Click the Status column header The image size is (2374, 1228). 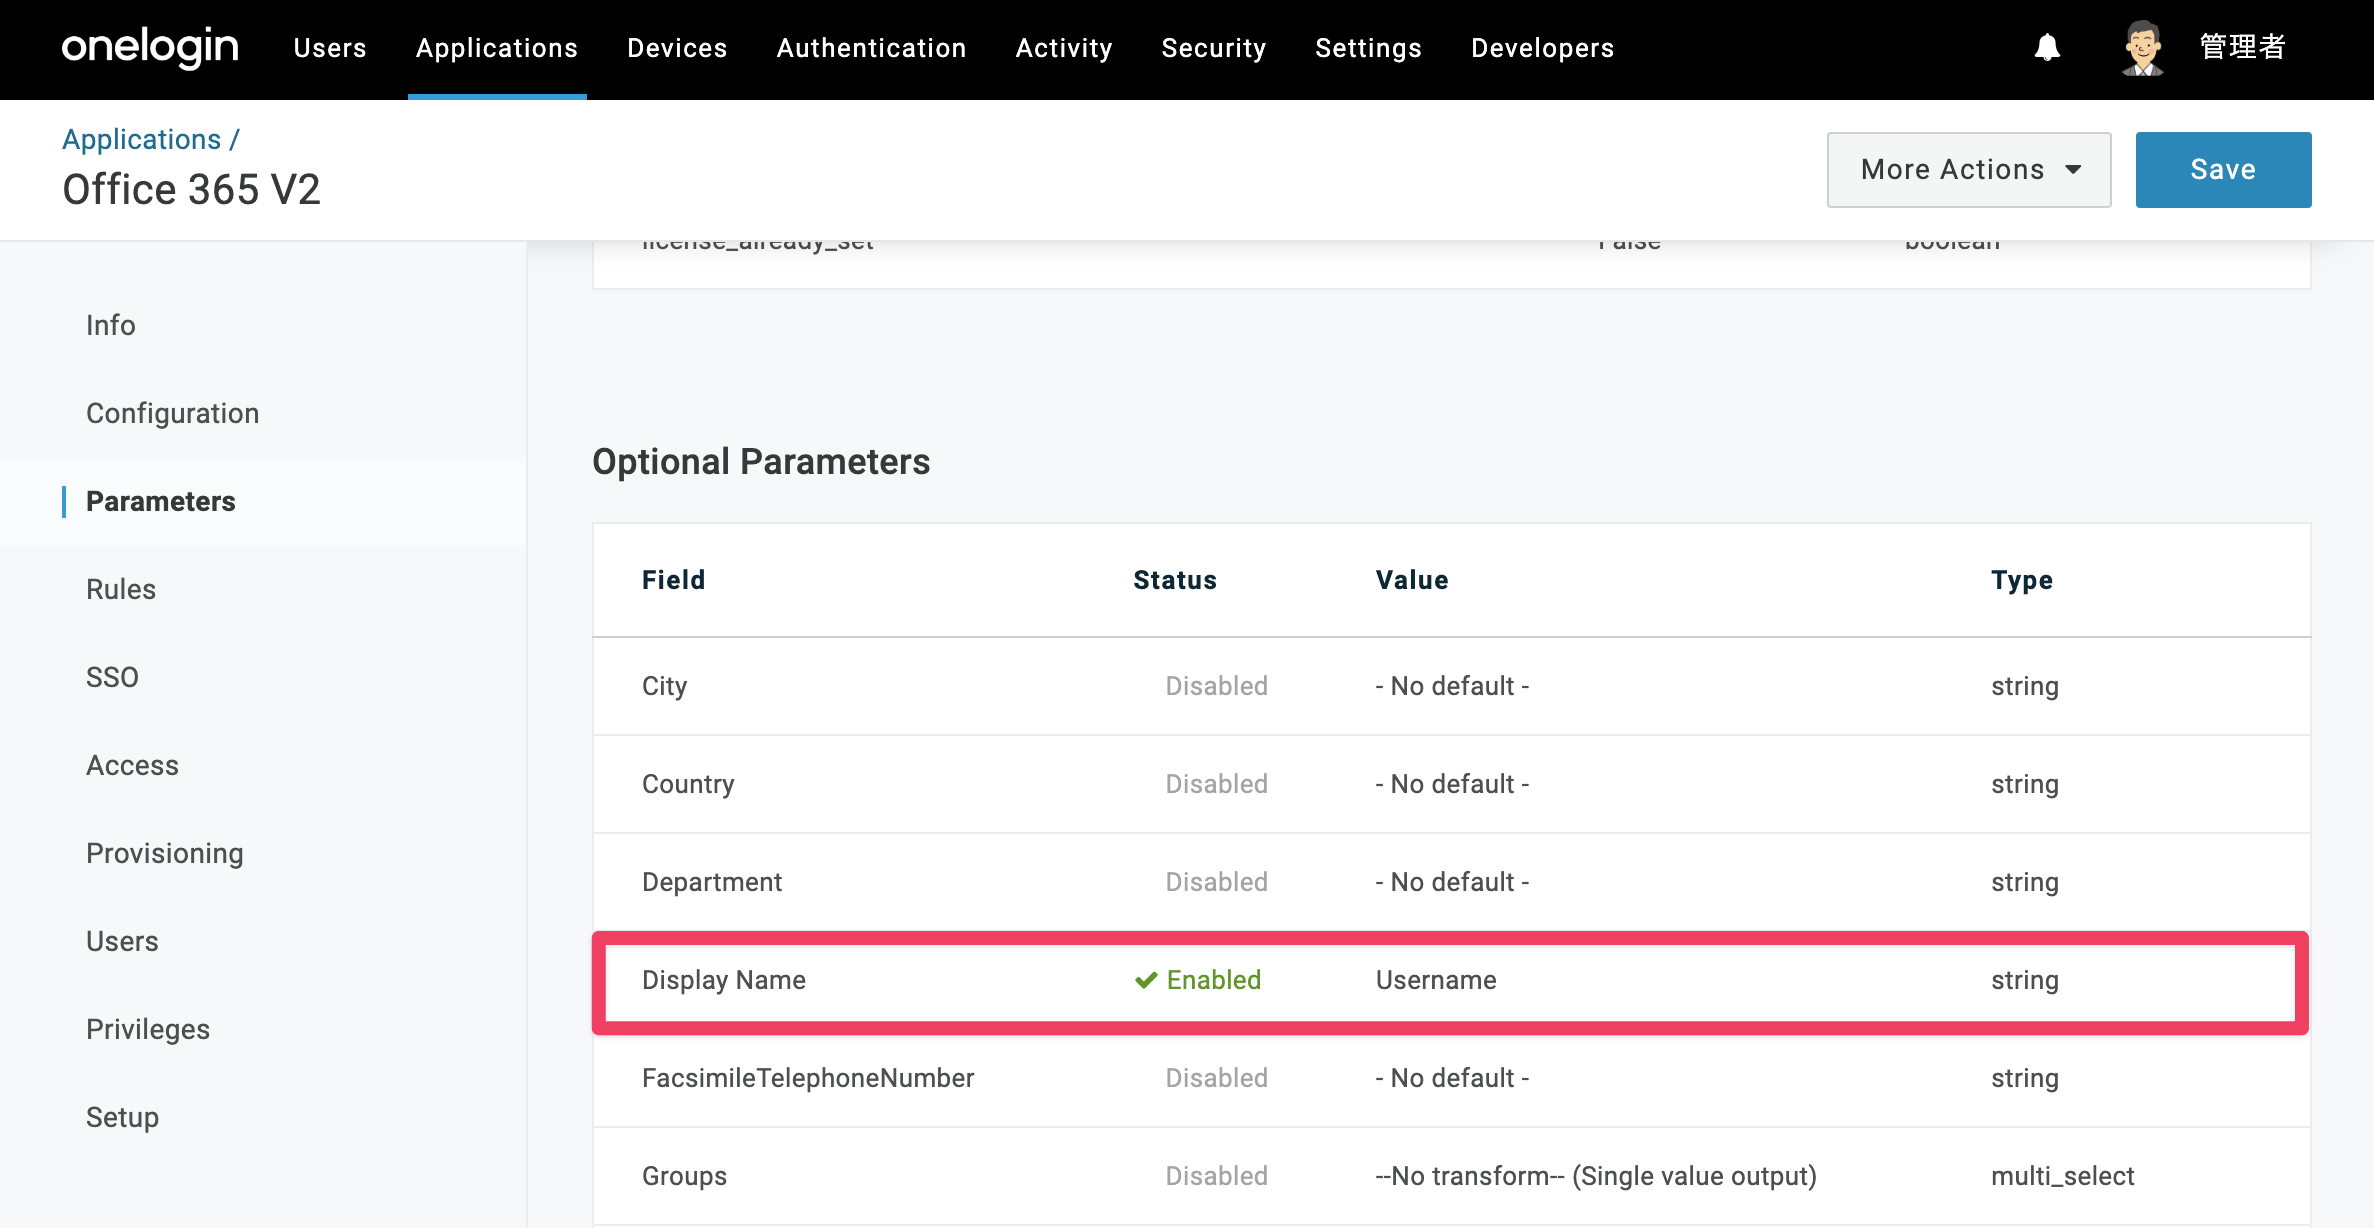click(x=1175, y=580)
